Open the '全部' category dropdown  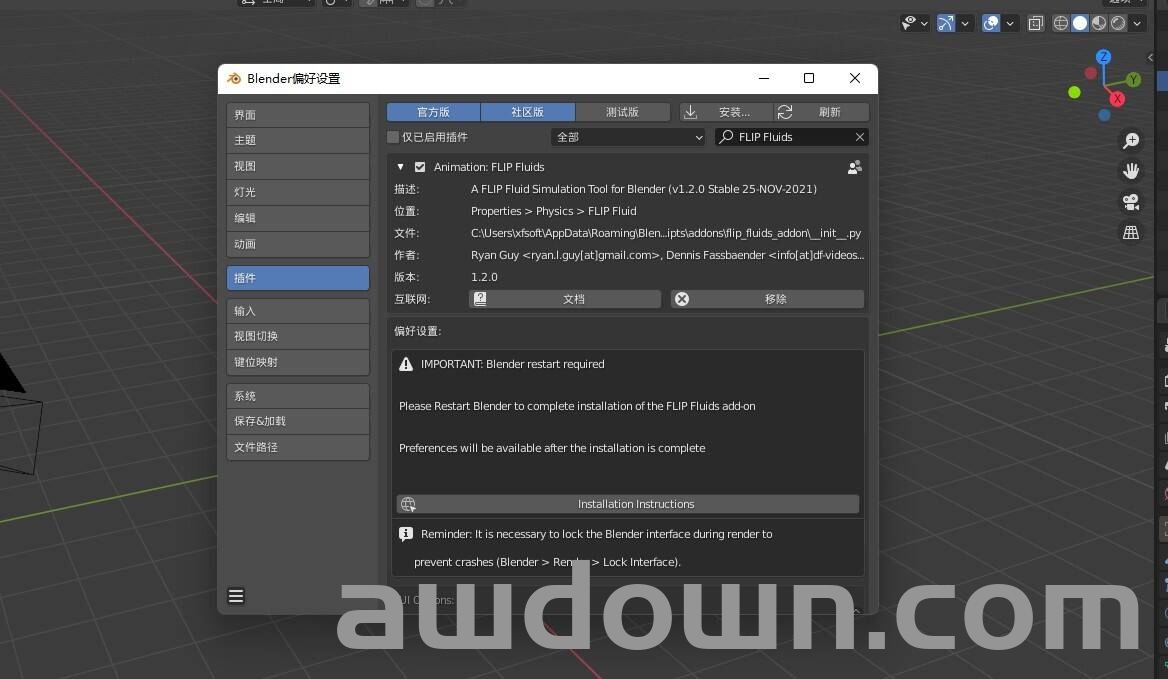pyautogui.click(x=629, y=137)
